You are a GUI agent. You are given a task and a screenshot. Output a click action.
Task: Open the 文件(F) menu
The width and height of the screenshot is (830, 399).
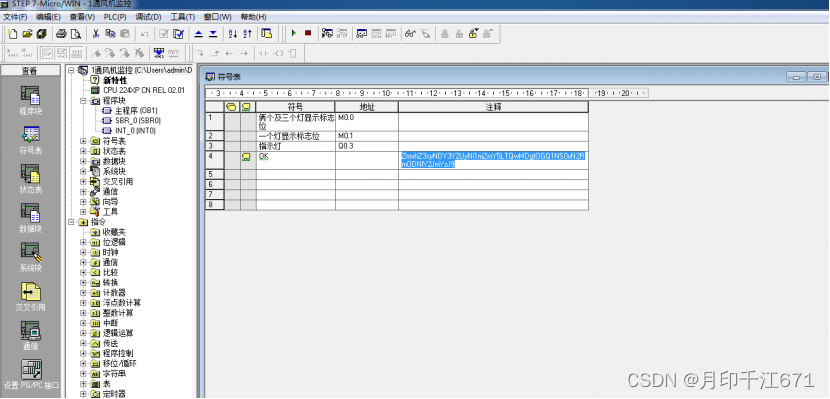[15, 17]
